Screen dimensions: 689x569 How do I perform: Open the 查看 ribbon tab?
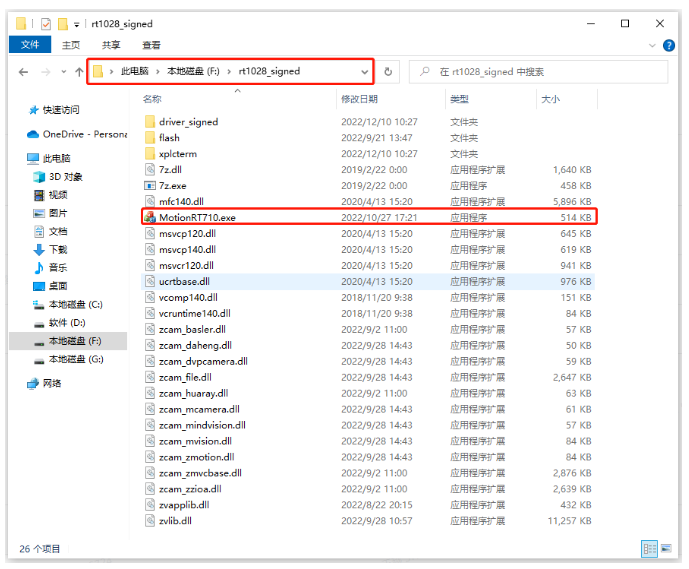(x=152, y=45)
